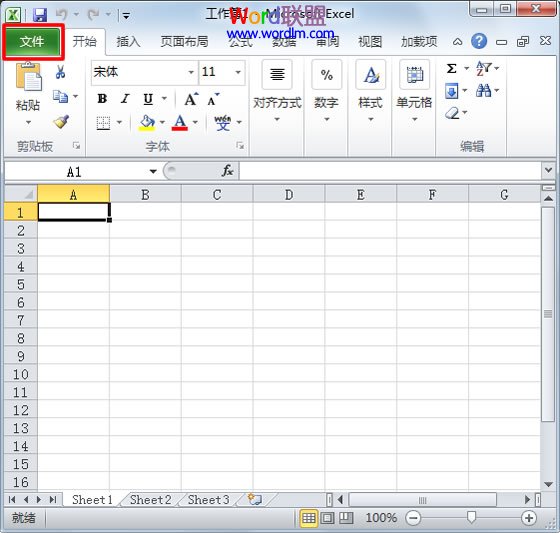Open the customize quick access toolbar dropdown
This screenshot has width=560, height=533.
tap(126, 15)
